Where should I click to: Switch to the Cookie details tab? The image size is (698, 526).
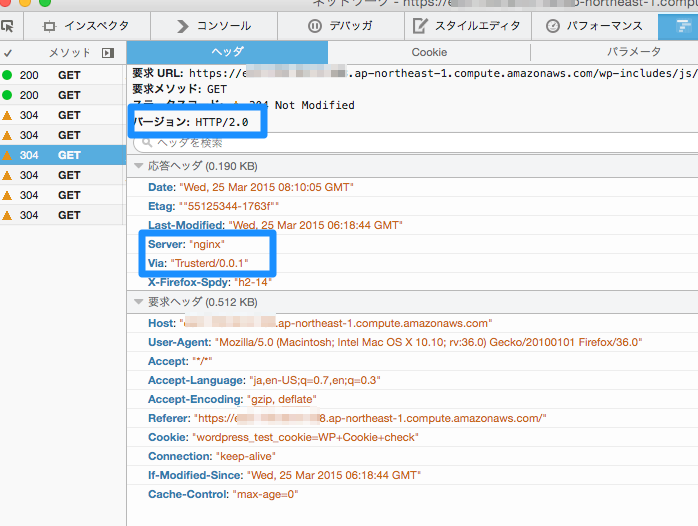[x=429, y=52]
